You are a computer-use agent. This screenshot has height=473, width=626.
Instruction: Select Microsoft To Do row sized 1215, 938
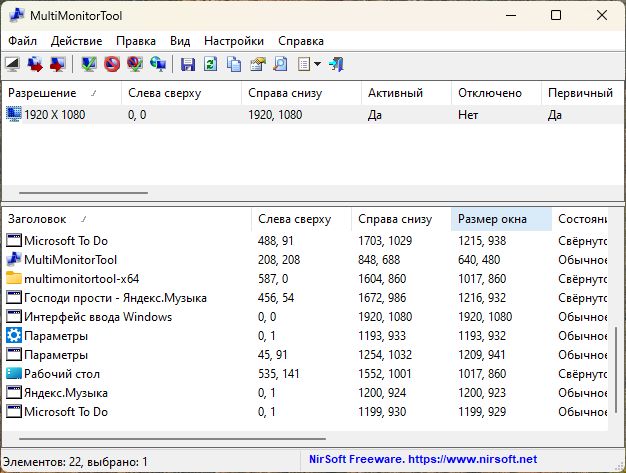(307, 241)
